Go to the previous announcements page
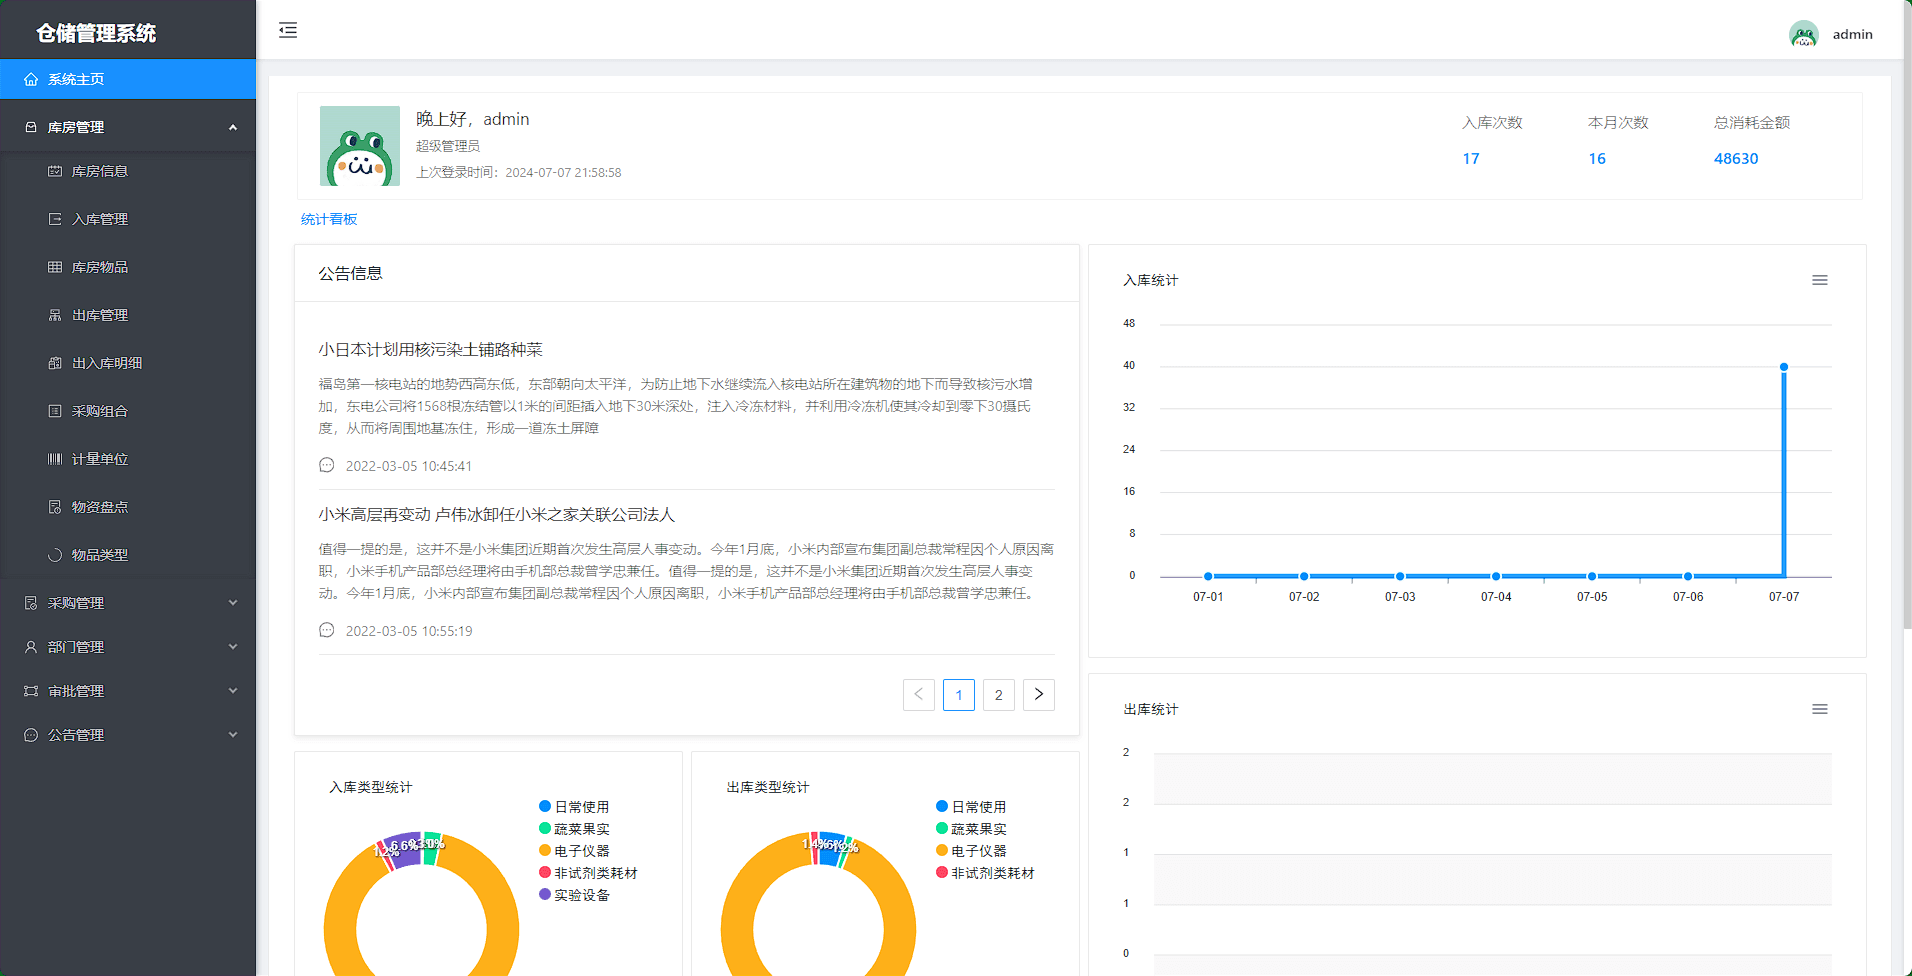 919,695
